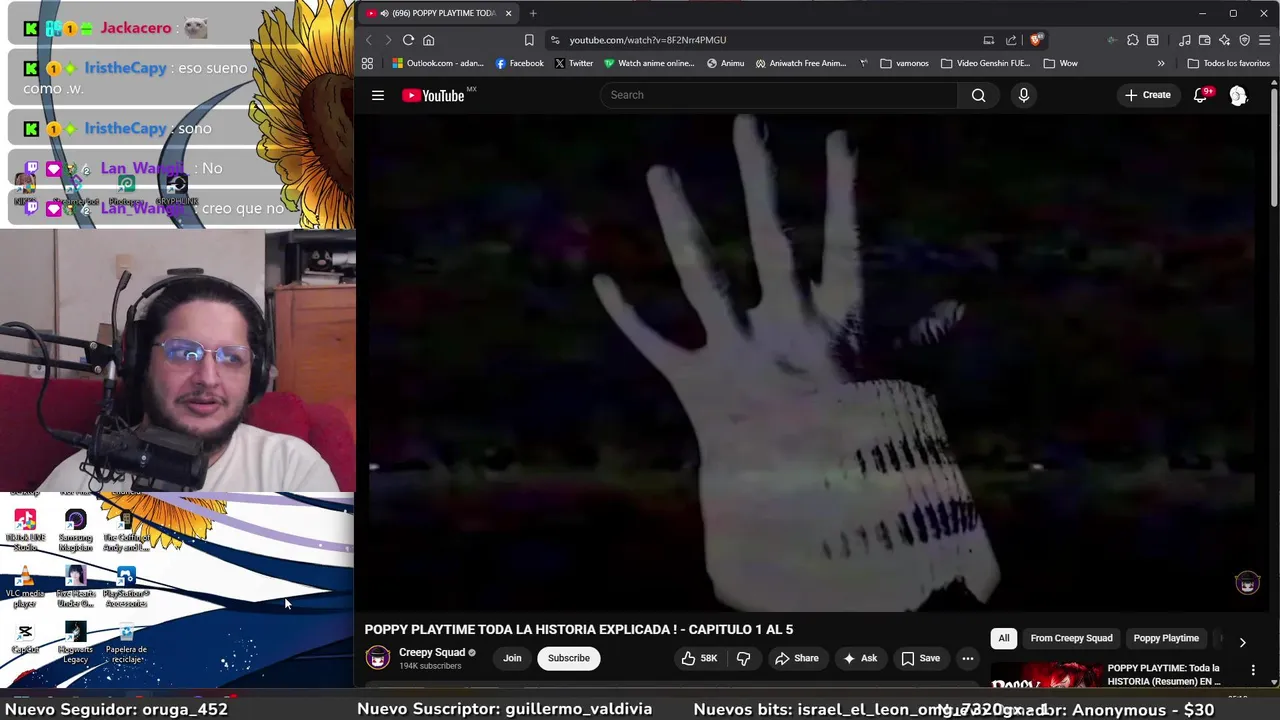This screenshot has width=1280, height=720.
Task: Open the YouTube account avatar menu
Action: click(1238, 95)
